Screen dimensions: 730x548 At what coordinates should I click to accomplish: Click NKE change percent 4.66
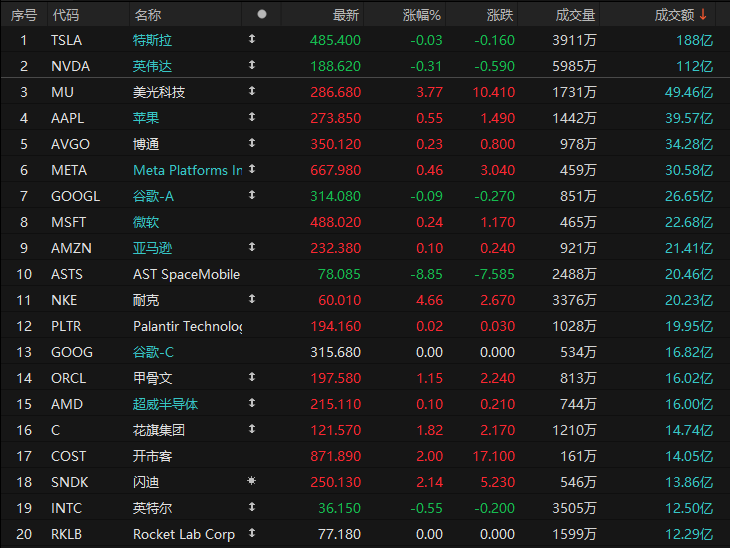pos(429,300)
